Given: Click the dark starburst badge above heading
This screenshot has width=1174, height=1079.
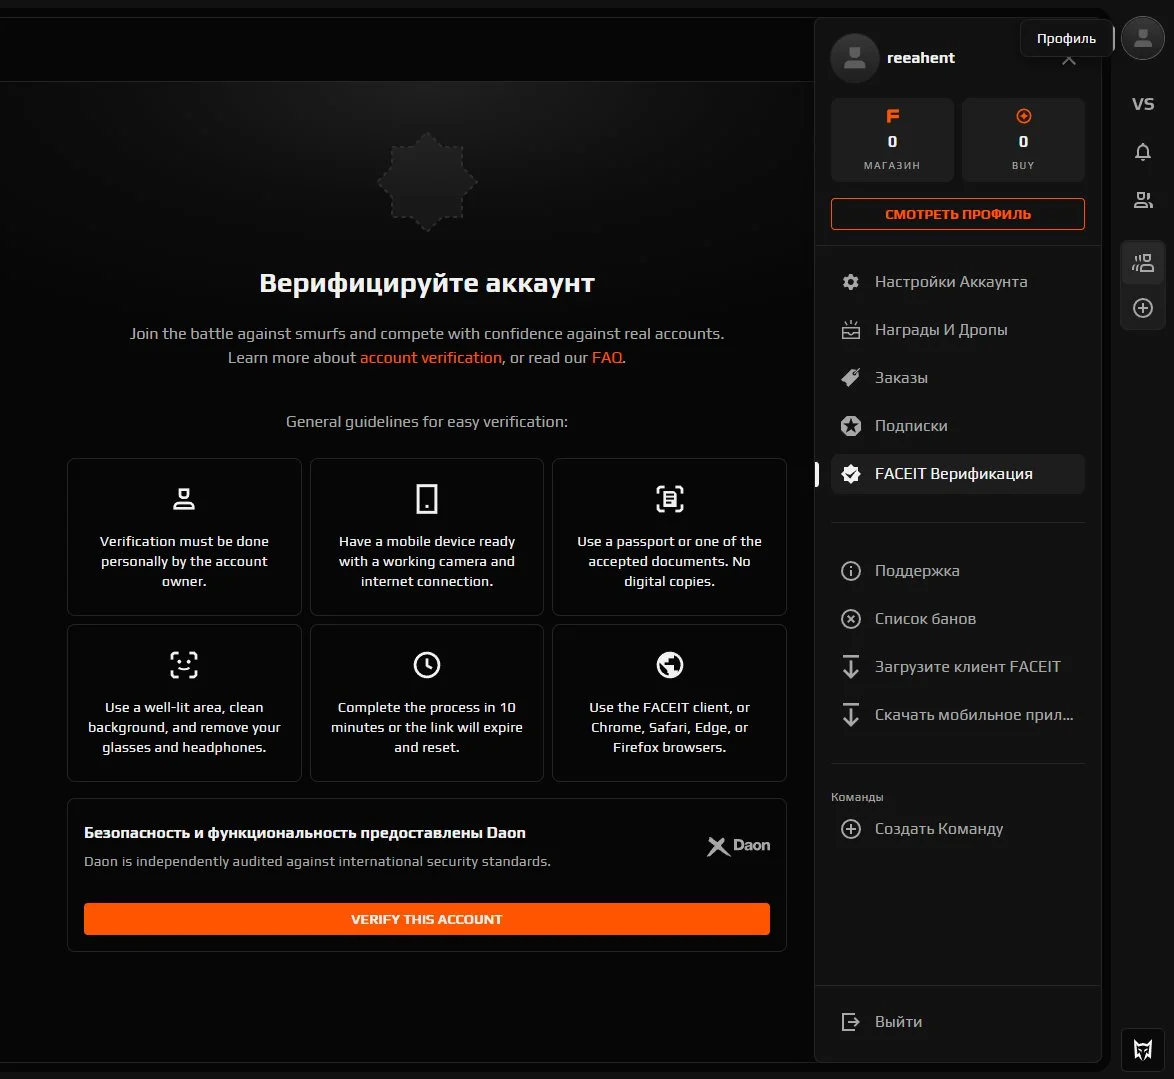Looking at the screenshot, I should point(427,182).
